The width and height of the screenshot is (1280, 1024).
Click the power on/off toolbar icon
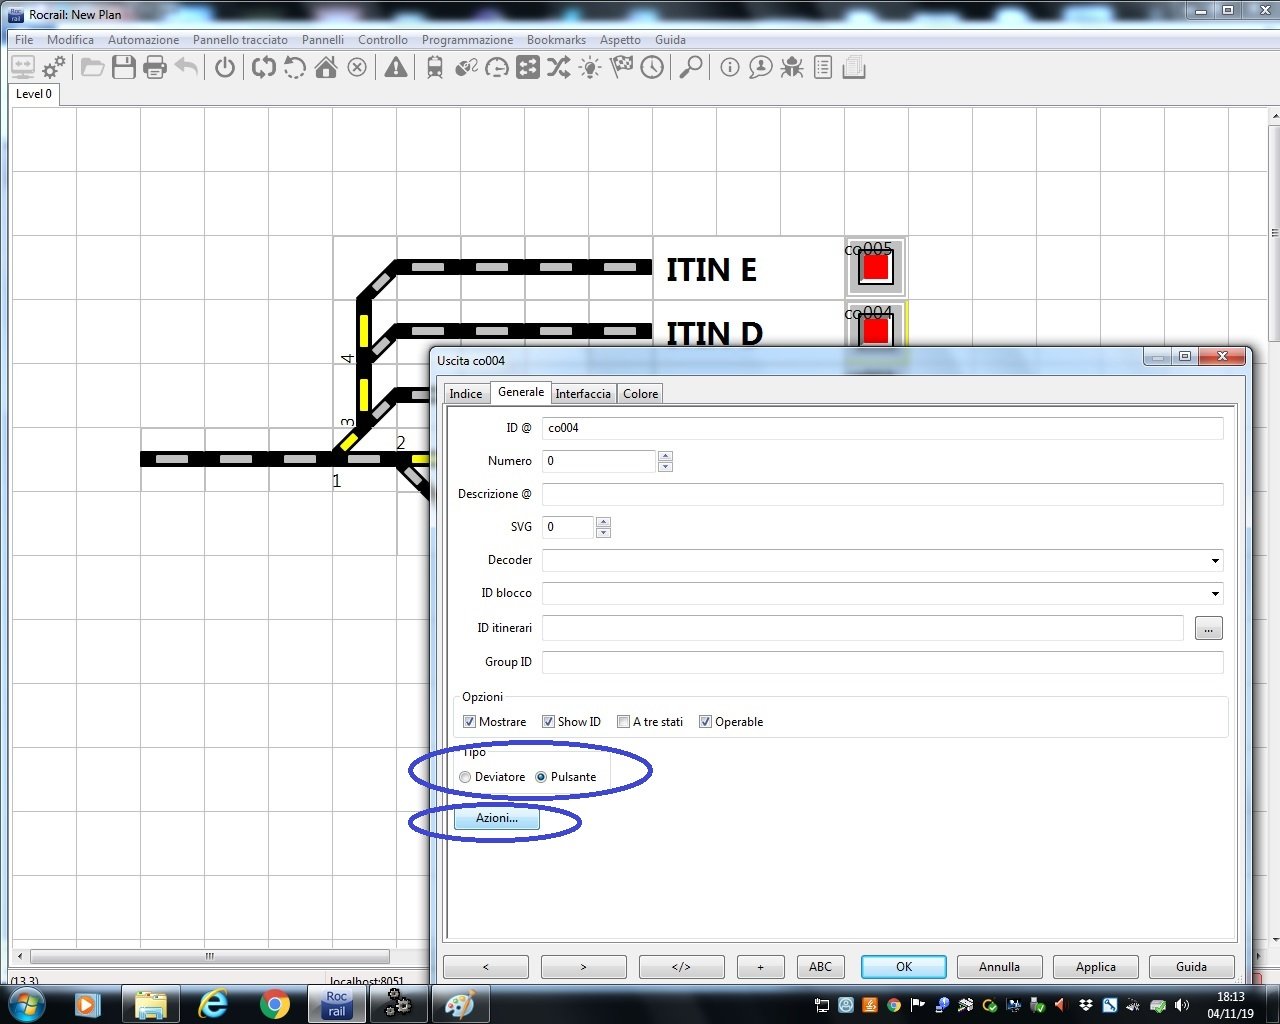(225, 68)
